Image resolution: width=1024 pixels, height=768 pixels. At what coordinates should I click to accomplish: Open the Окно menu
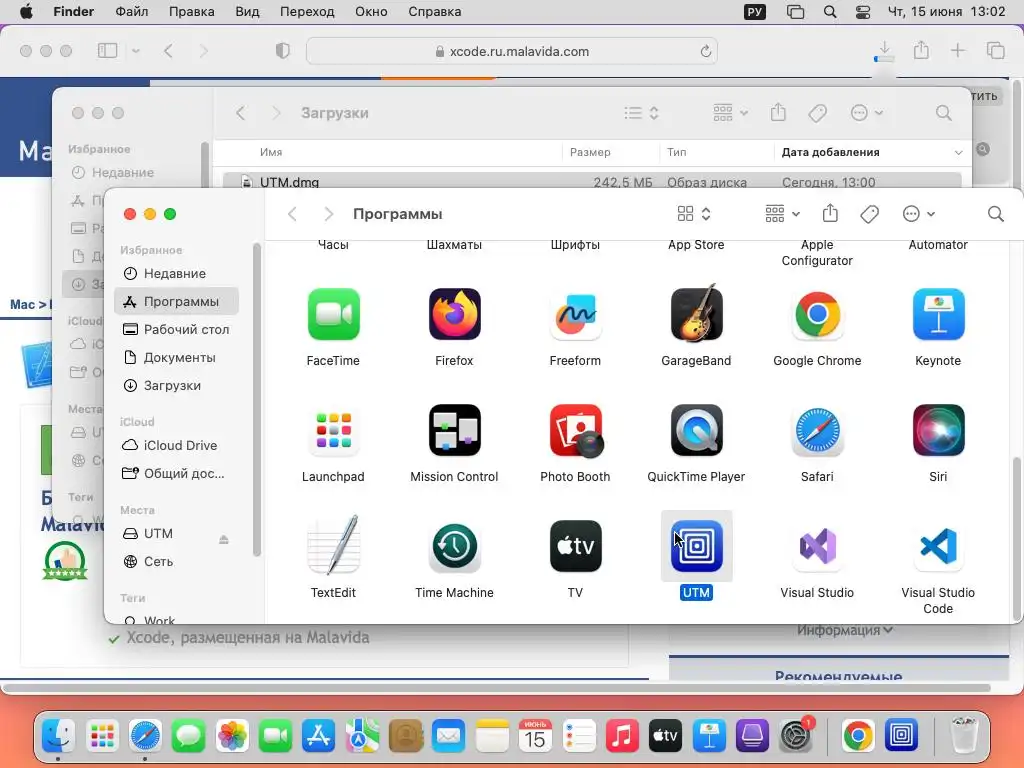point(371,12)
